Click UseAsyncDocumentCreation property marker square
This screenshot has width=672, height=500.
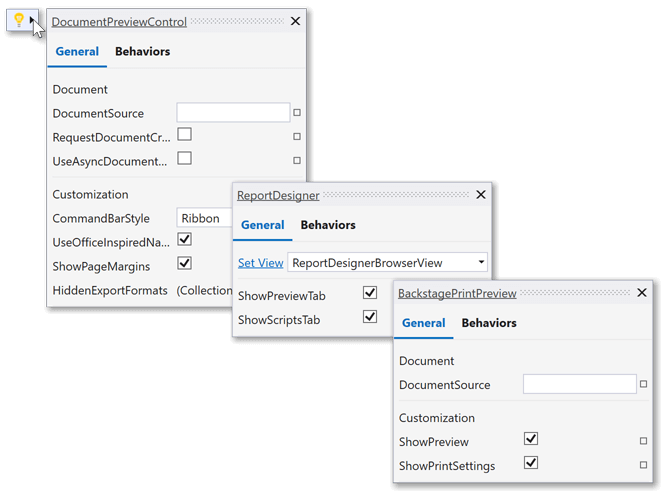pyautogui.click(x=297, y=160)
